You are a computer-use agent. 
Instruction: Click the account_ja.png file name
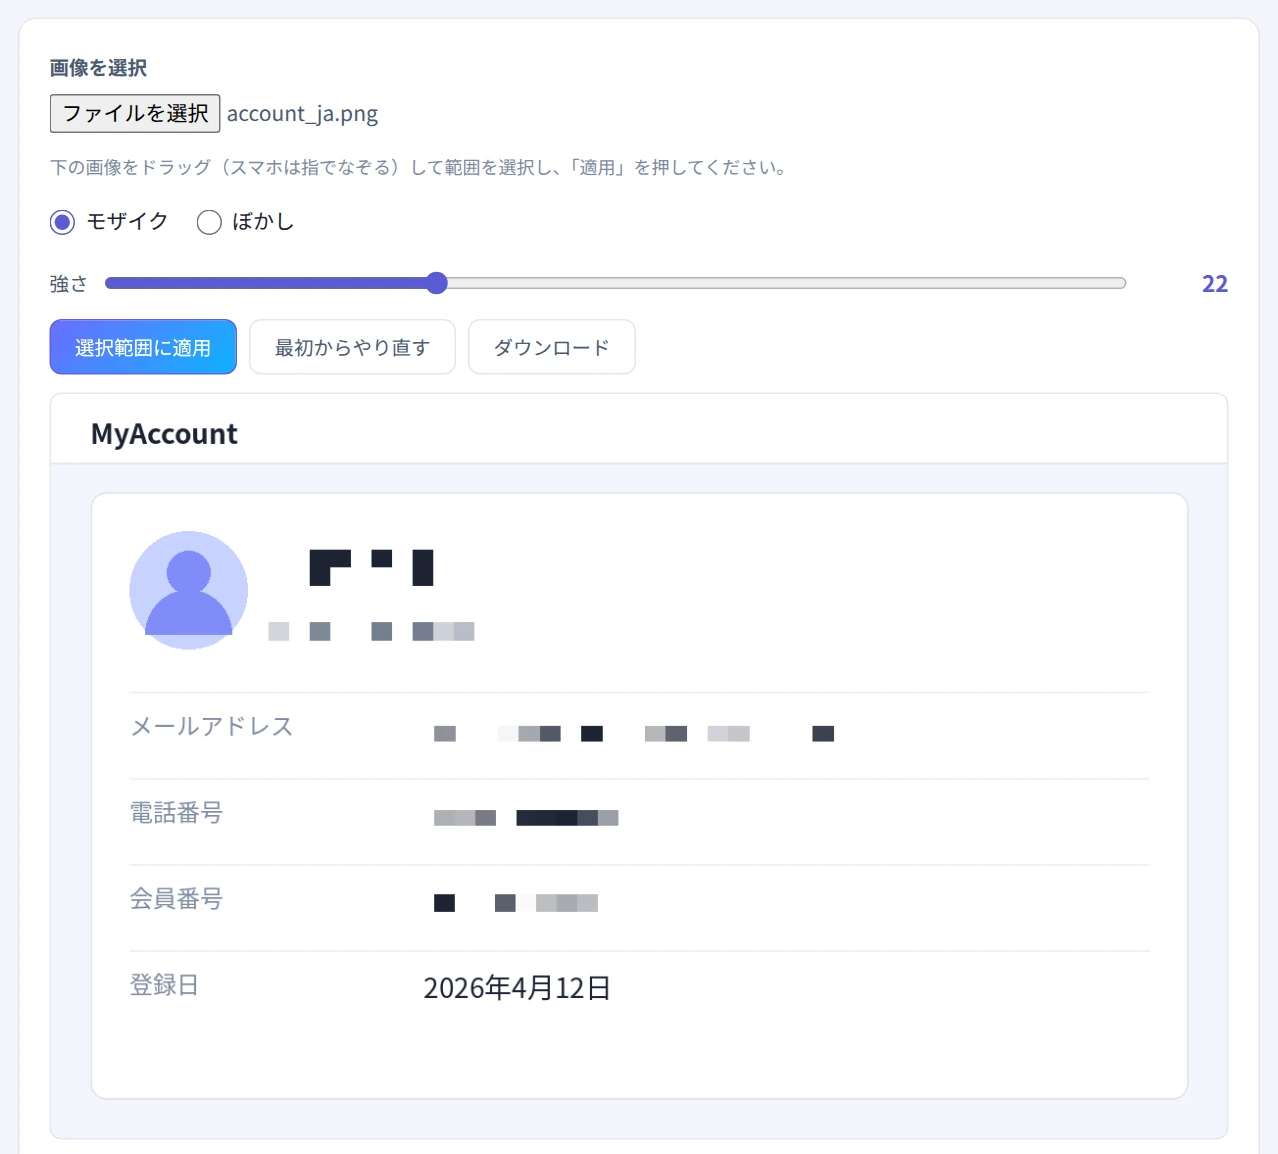pyautogui.click(x=302, y=114)
